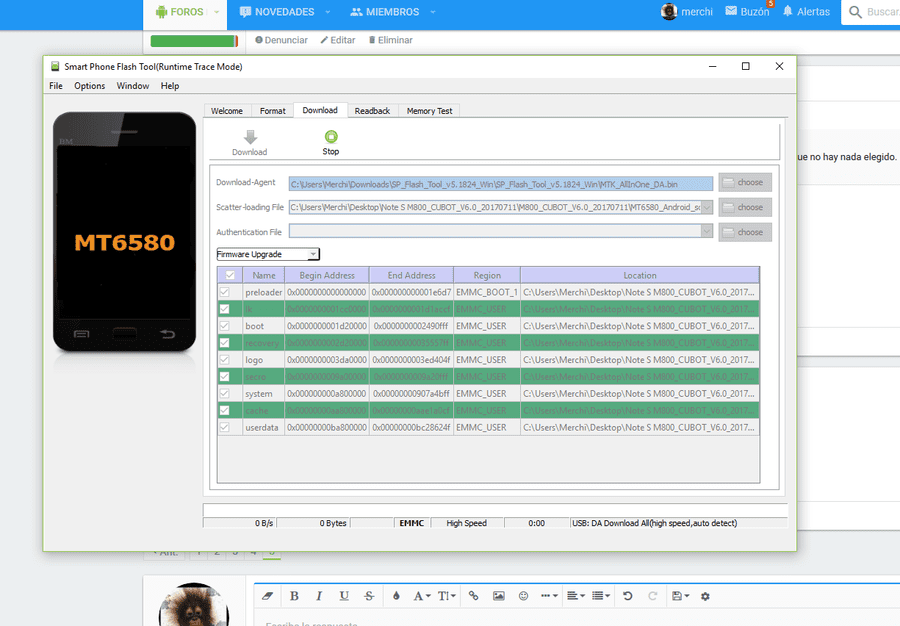The height and width of the screenshot is (626, 900).
Task: Toggle the preloader row checkbox
Action: (x=224, y=292)
